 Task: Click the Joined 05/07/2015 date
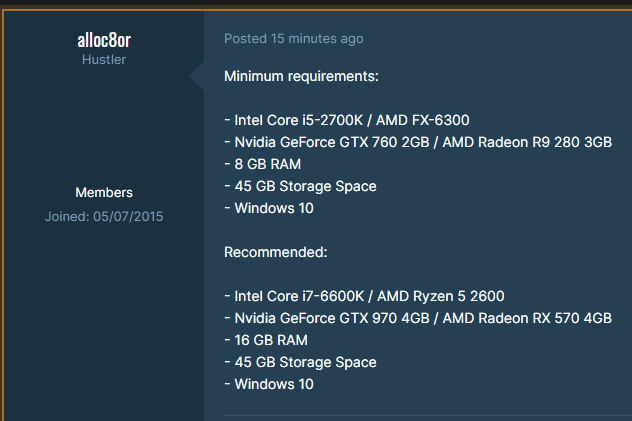click(x=104, y=216)
